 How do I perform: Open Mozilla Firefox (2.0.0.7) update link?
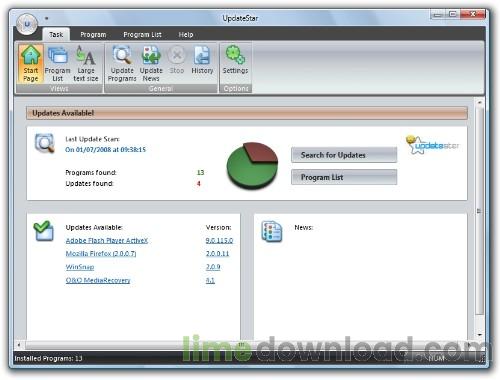pos(101,254)
